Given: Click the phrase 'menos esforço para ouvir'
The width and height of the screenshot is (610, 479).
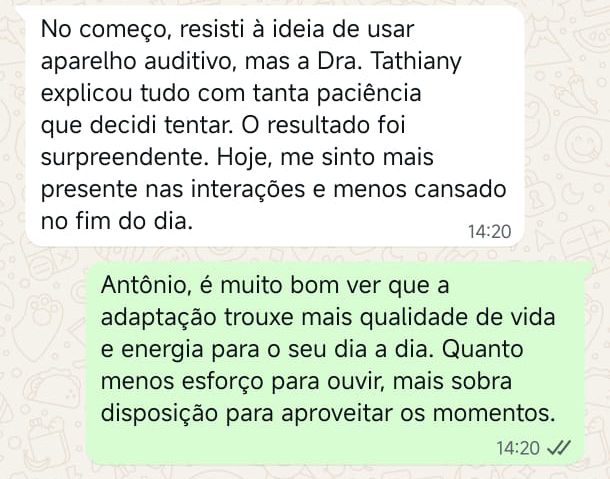Looking at the screenshot, I should (x=242, y=382).
